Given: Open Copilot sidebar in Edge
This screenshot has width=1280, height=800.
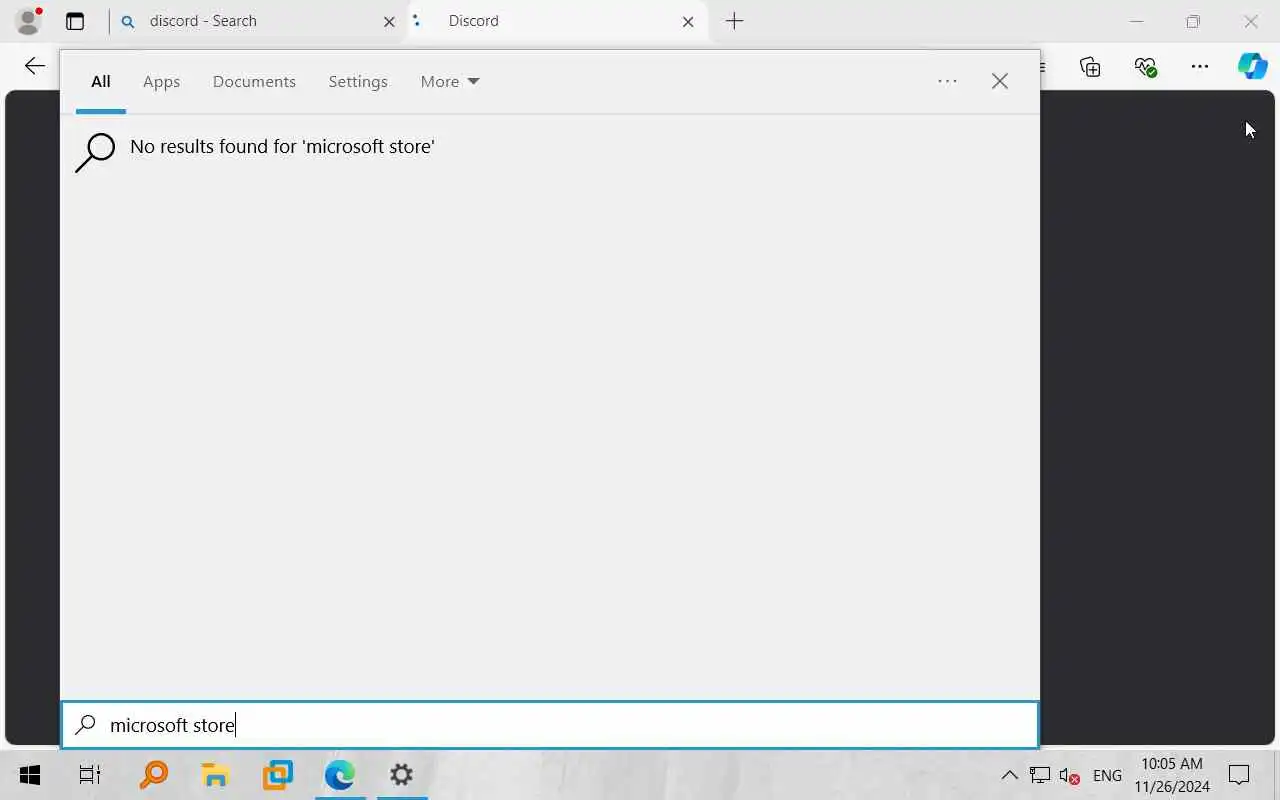Looking at the screenshot, I should coord(1253,67).
